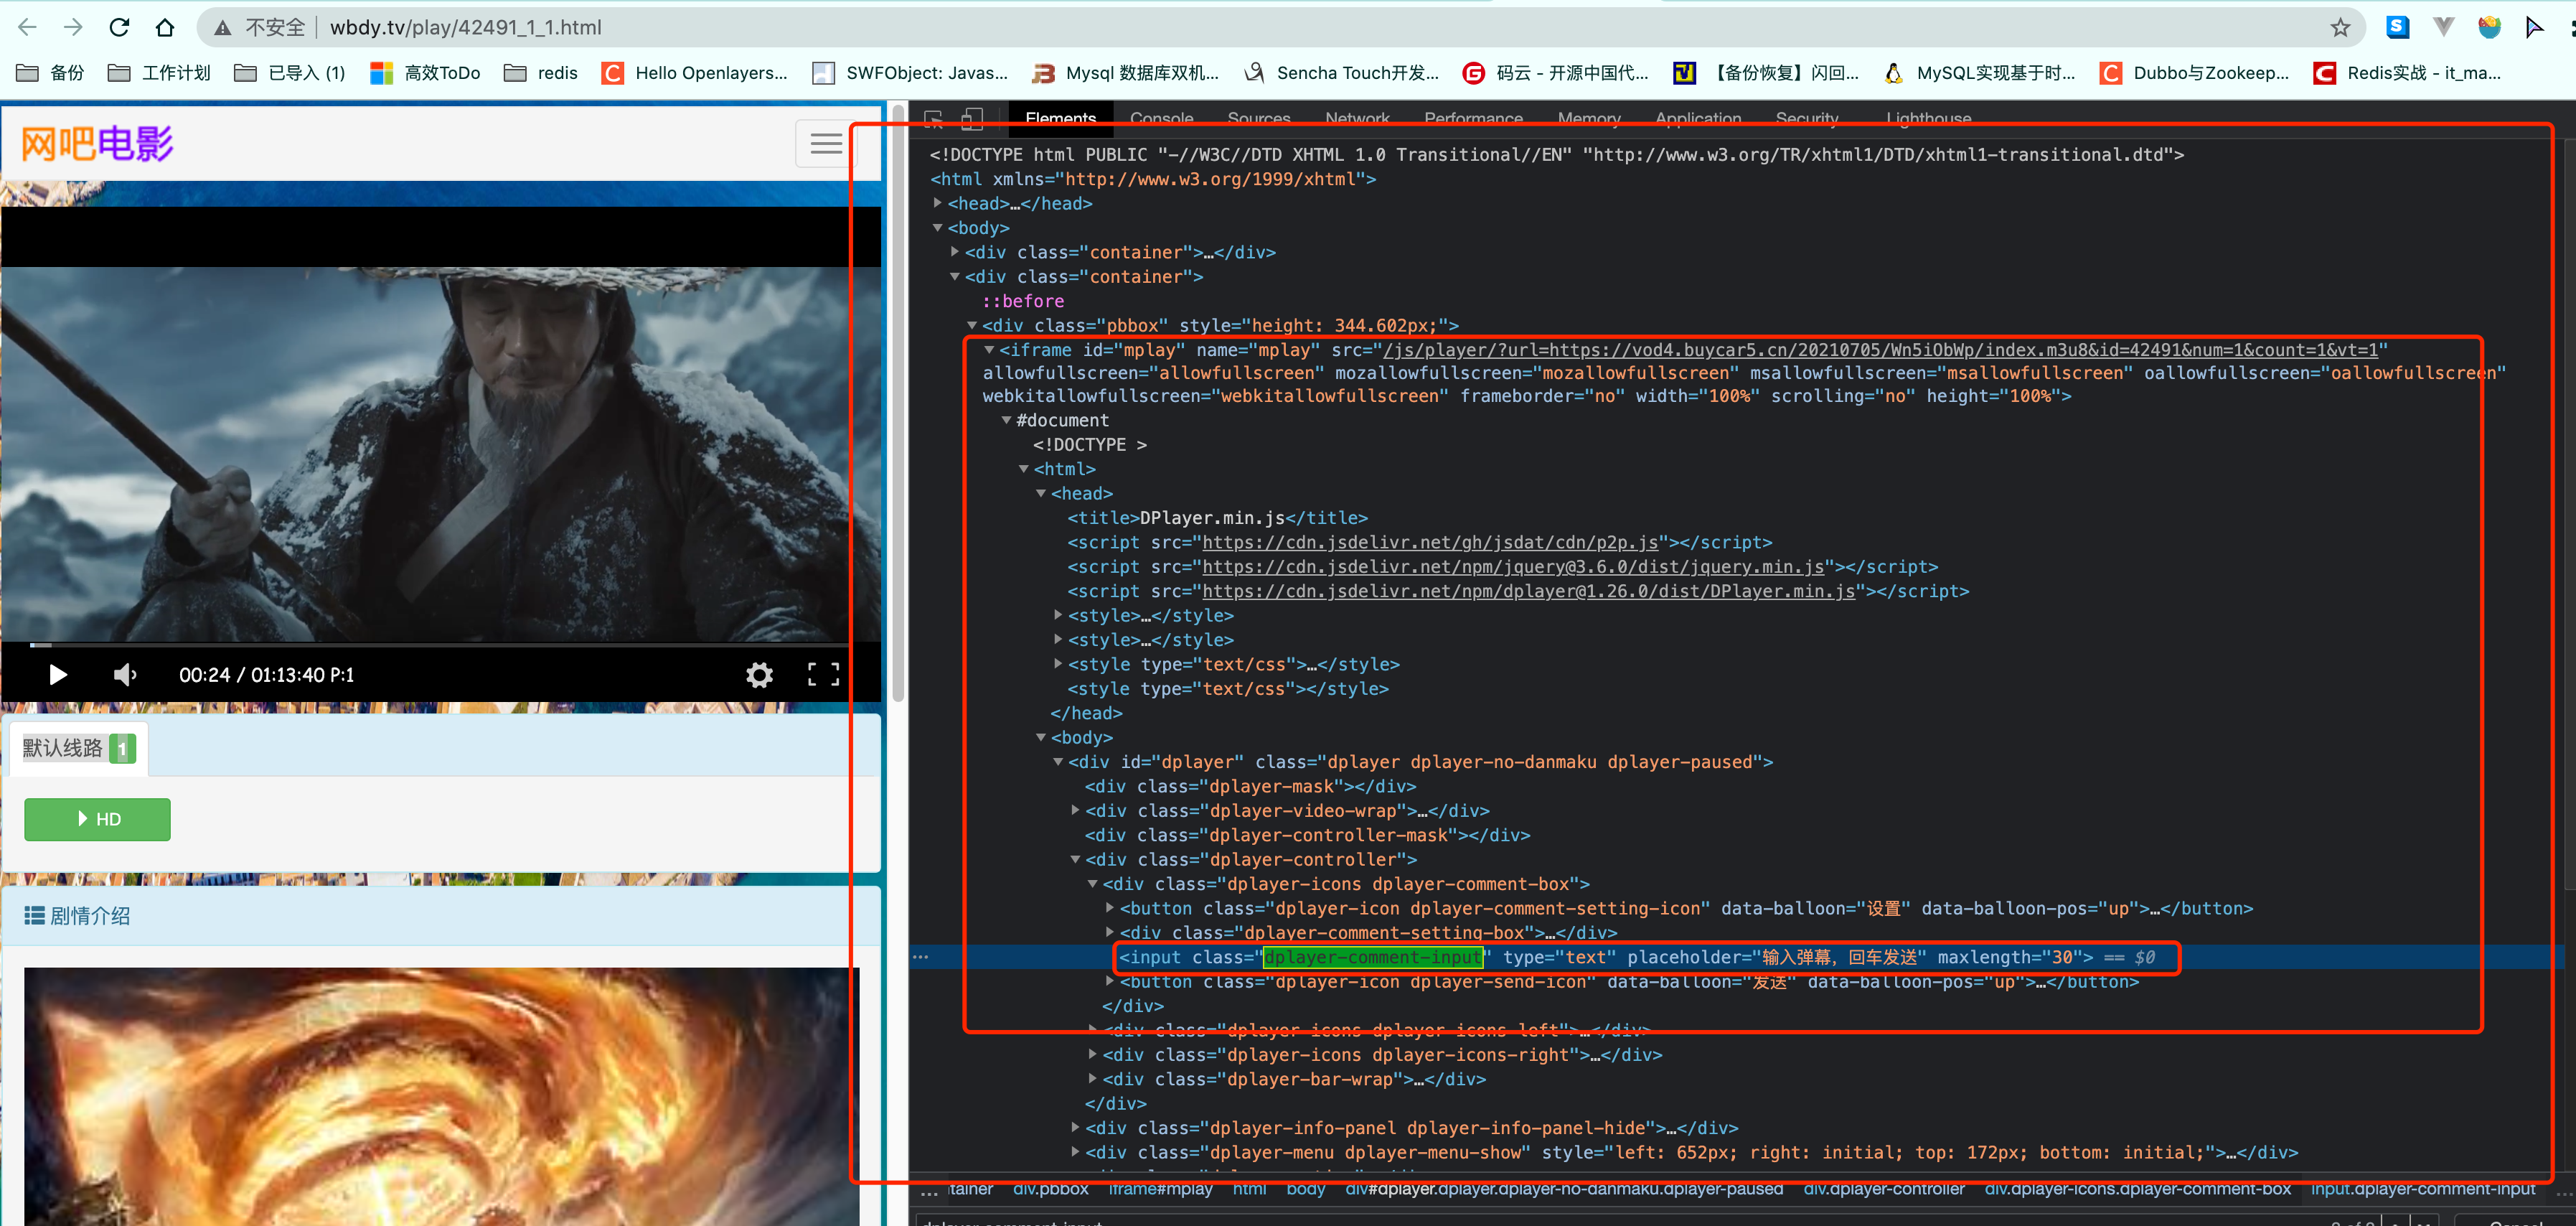
Task: Click the browser reload icon
Action: tap(119, 28)
